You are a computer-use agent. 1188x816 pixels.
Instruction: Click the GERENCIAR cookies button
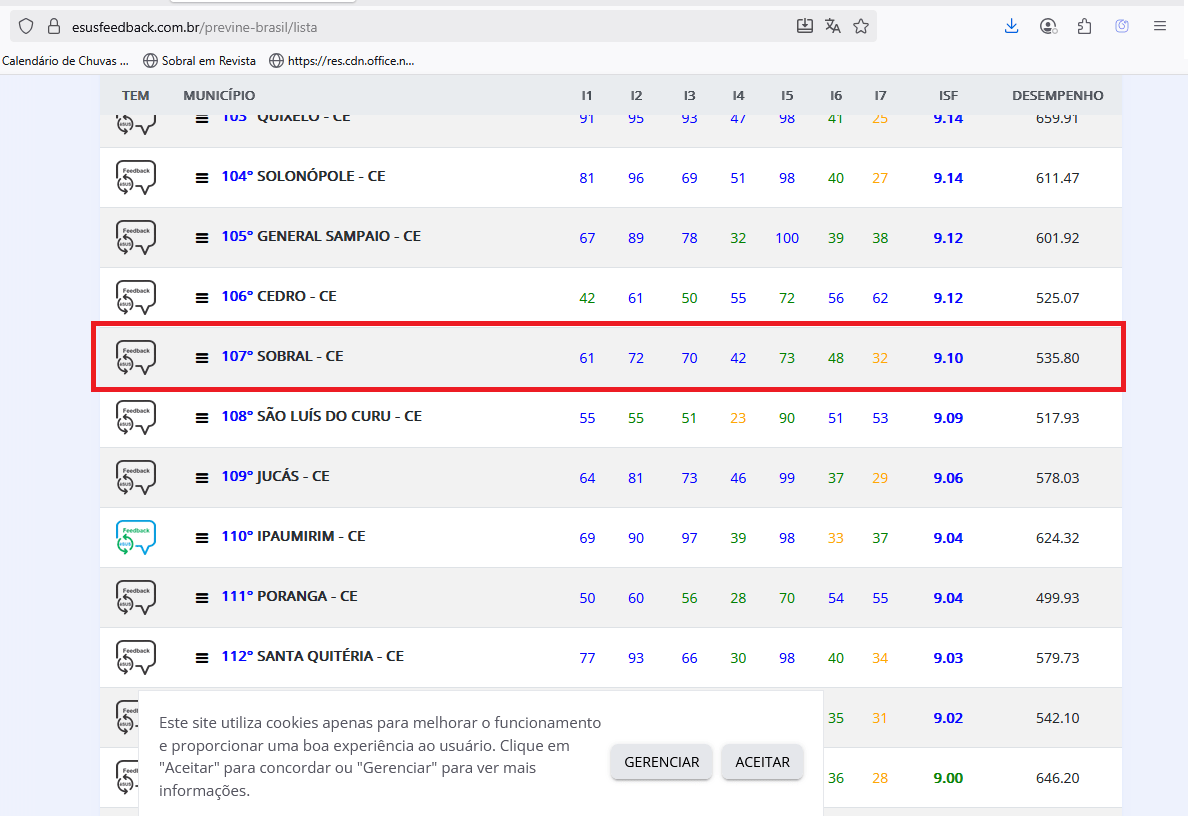coord(662,762)
